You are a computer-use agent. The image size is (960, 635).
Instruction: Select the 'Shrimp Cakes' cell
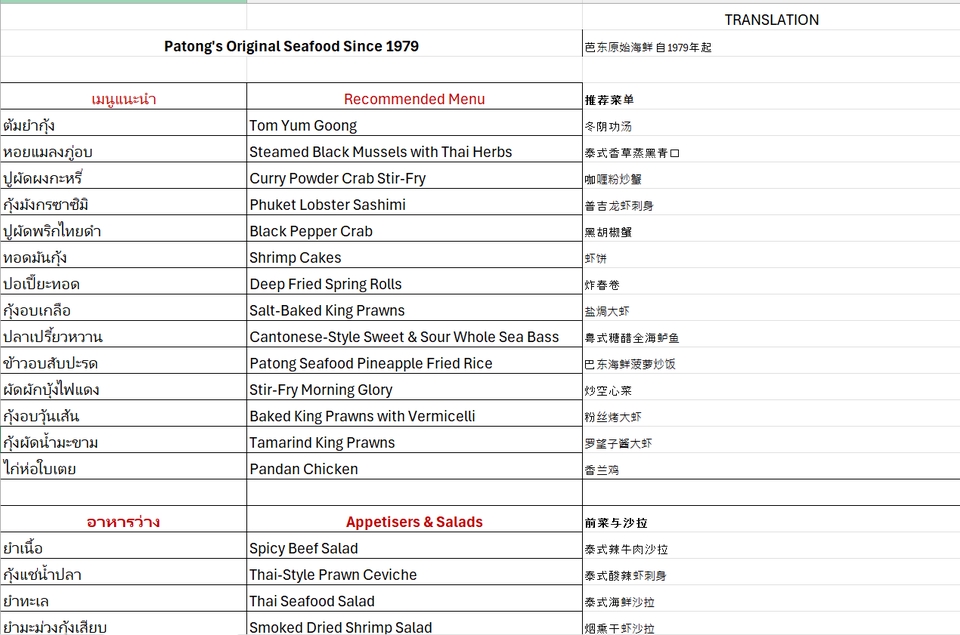pyautogui.click(x=294, y=257)
